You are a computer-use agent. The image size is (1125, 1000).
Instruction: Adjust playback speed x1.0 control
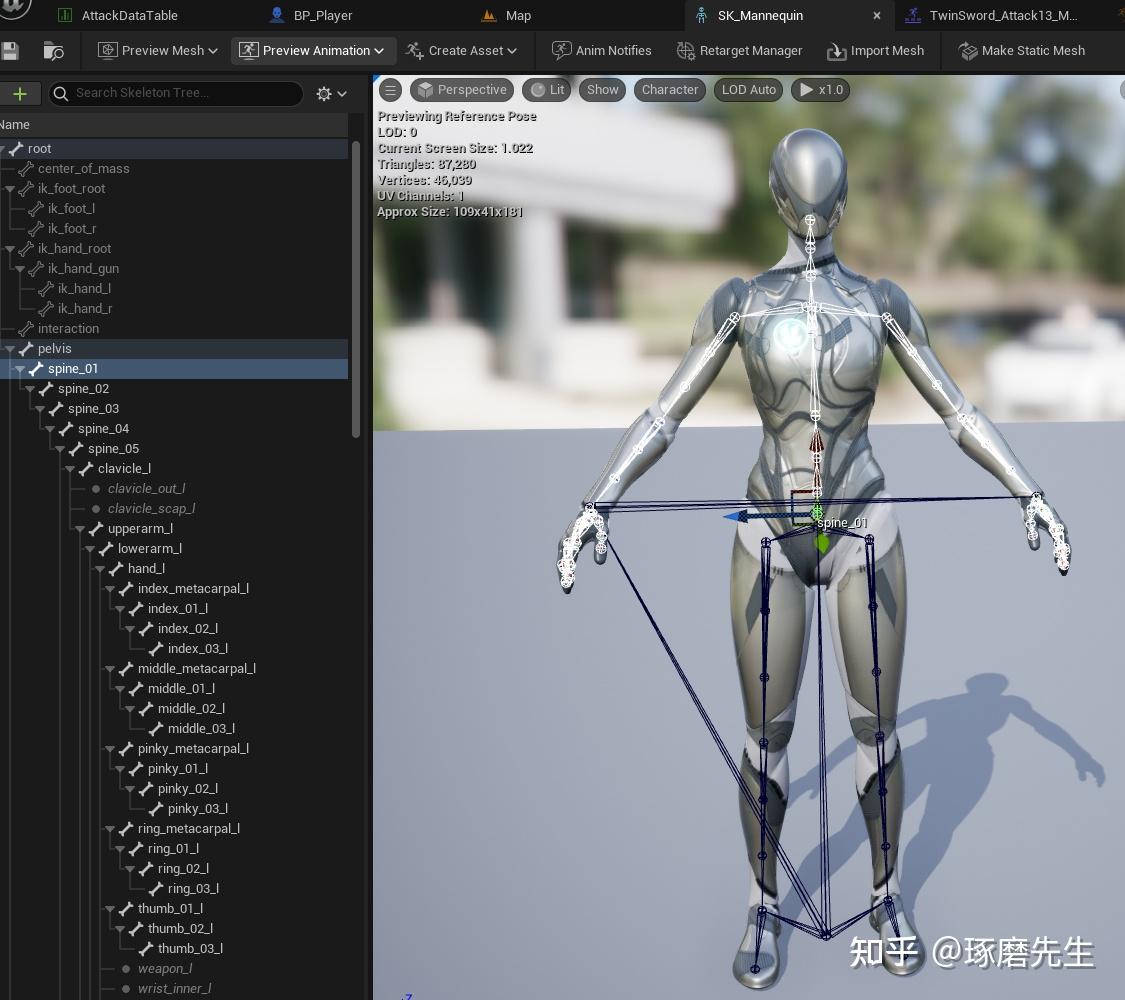pos(820,89)
